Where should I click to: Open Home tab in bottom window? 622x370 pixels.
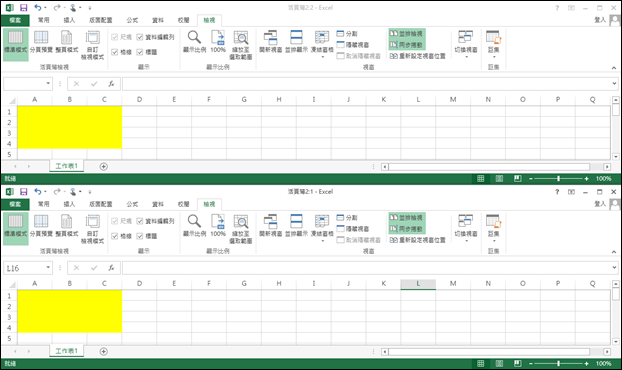coord(44,204)
